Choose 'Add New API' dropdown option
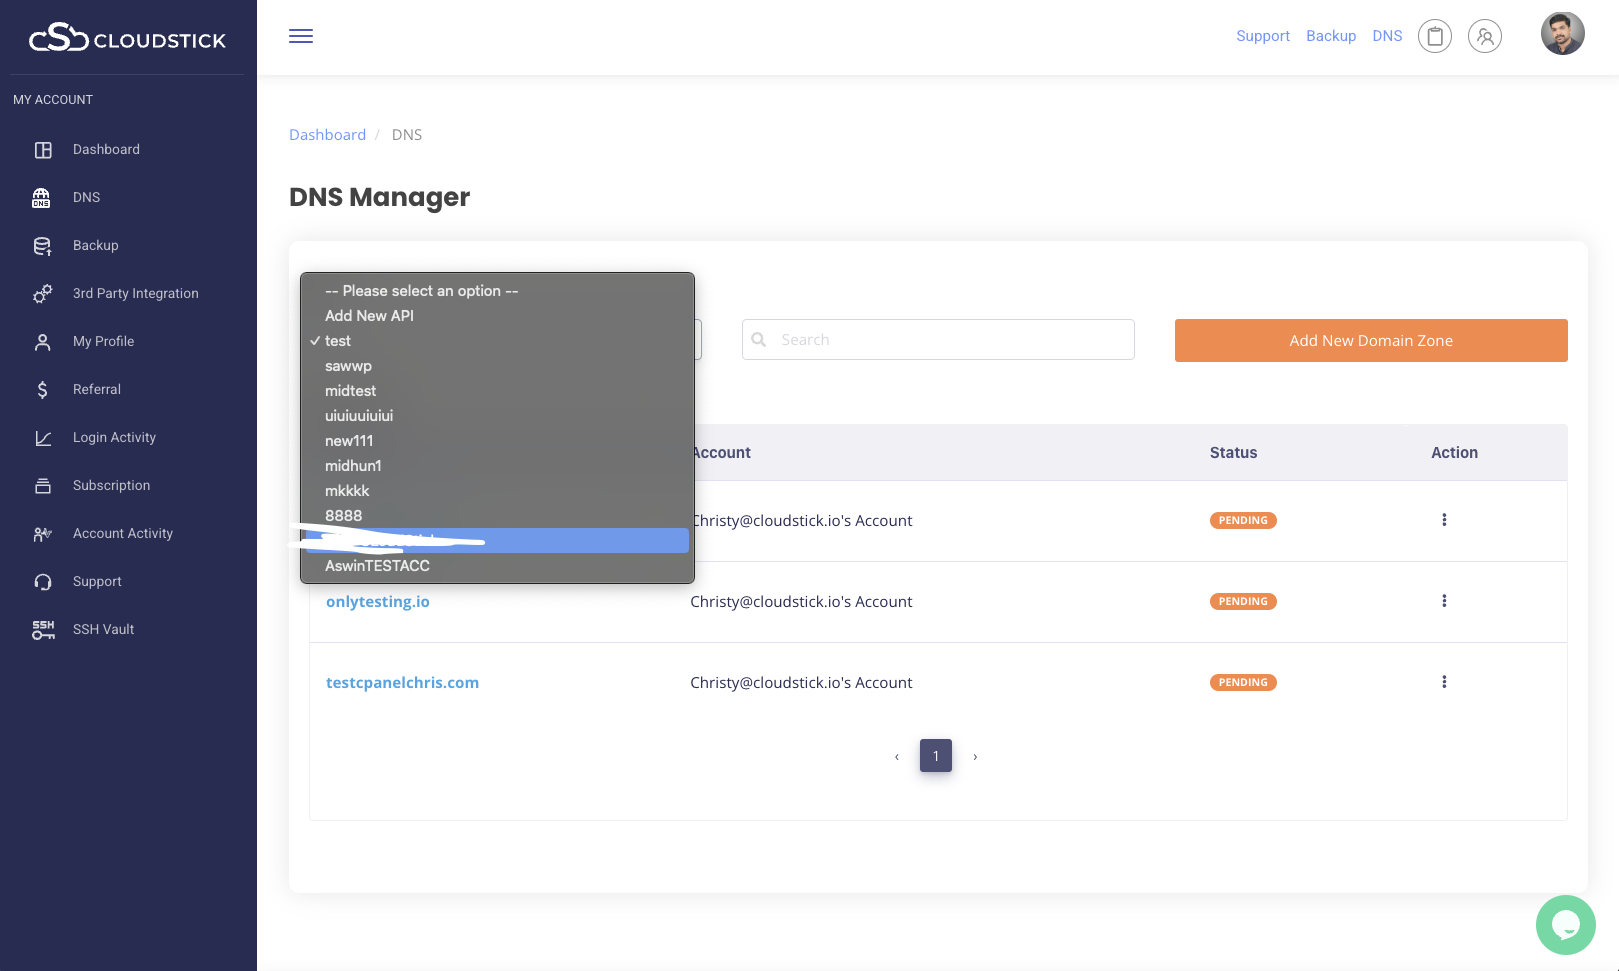The height and width of the screenshot is (971, 1619). click(x=369, y=316)
